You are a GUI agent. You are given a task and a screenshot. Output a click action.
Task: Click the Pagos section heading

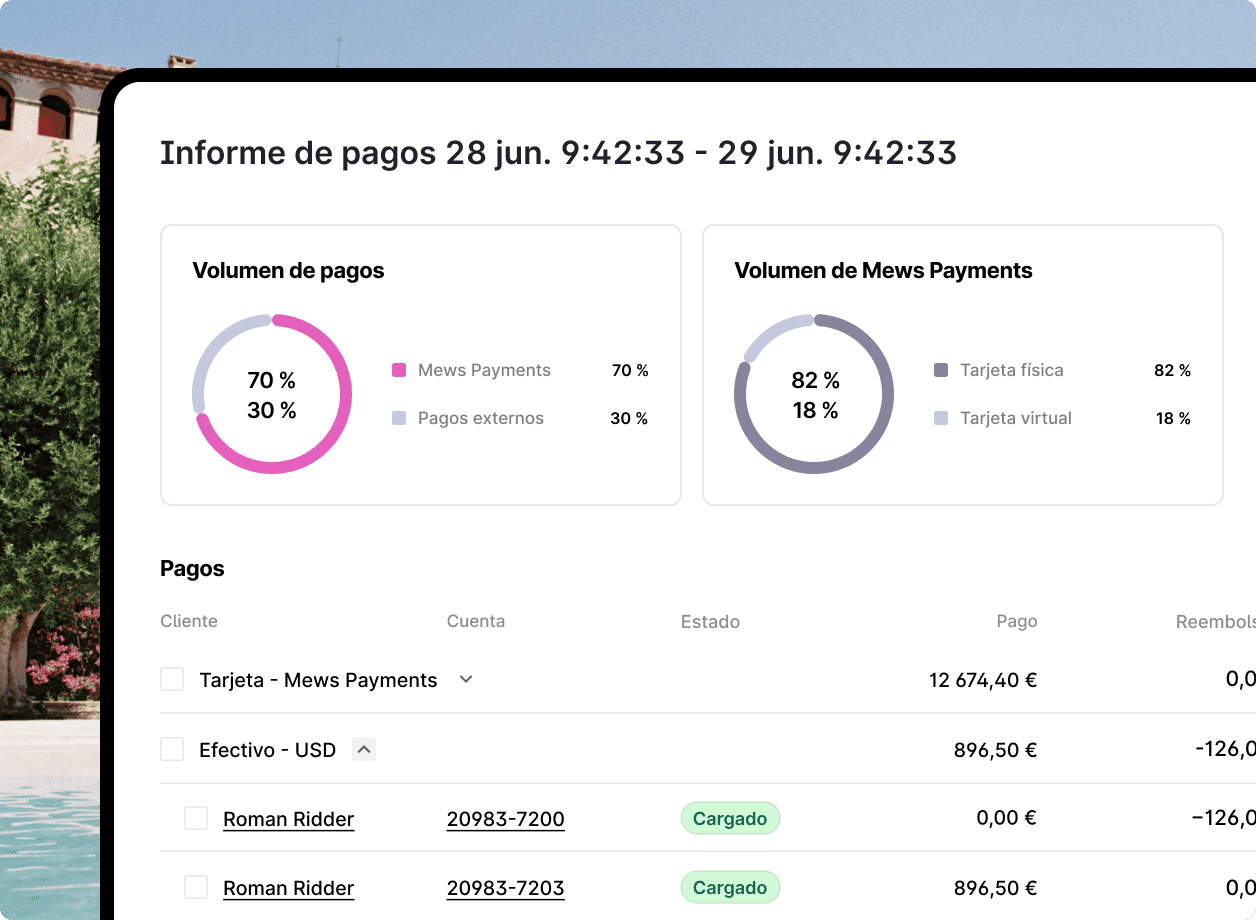coord(192,569)
